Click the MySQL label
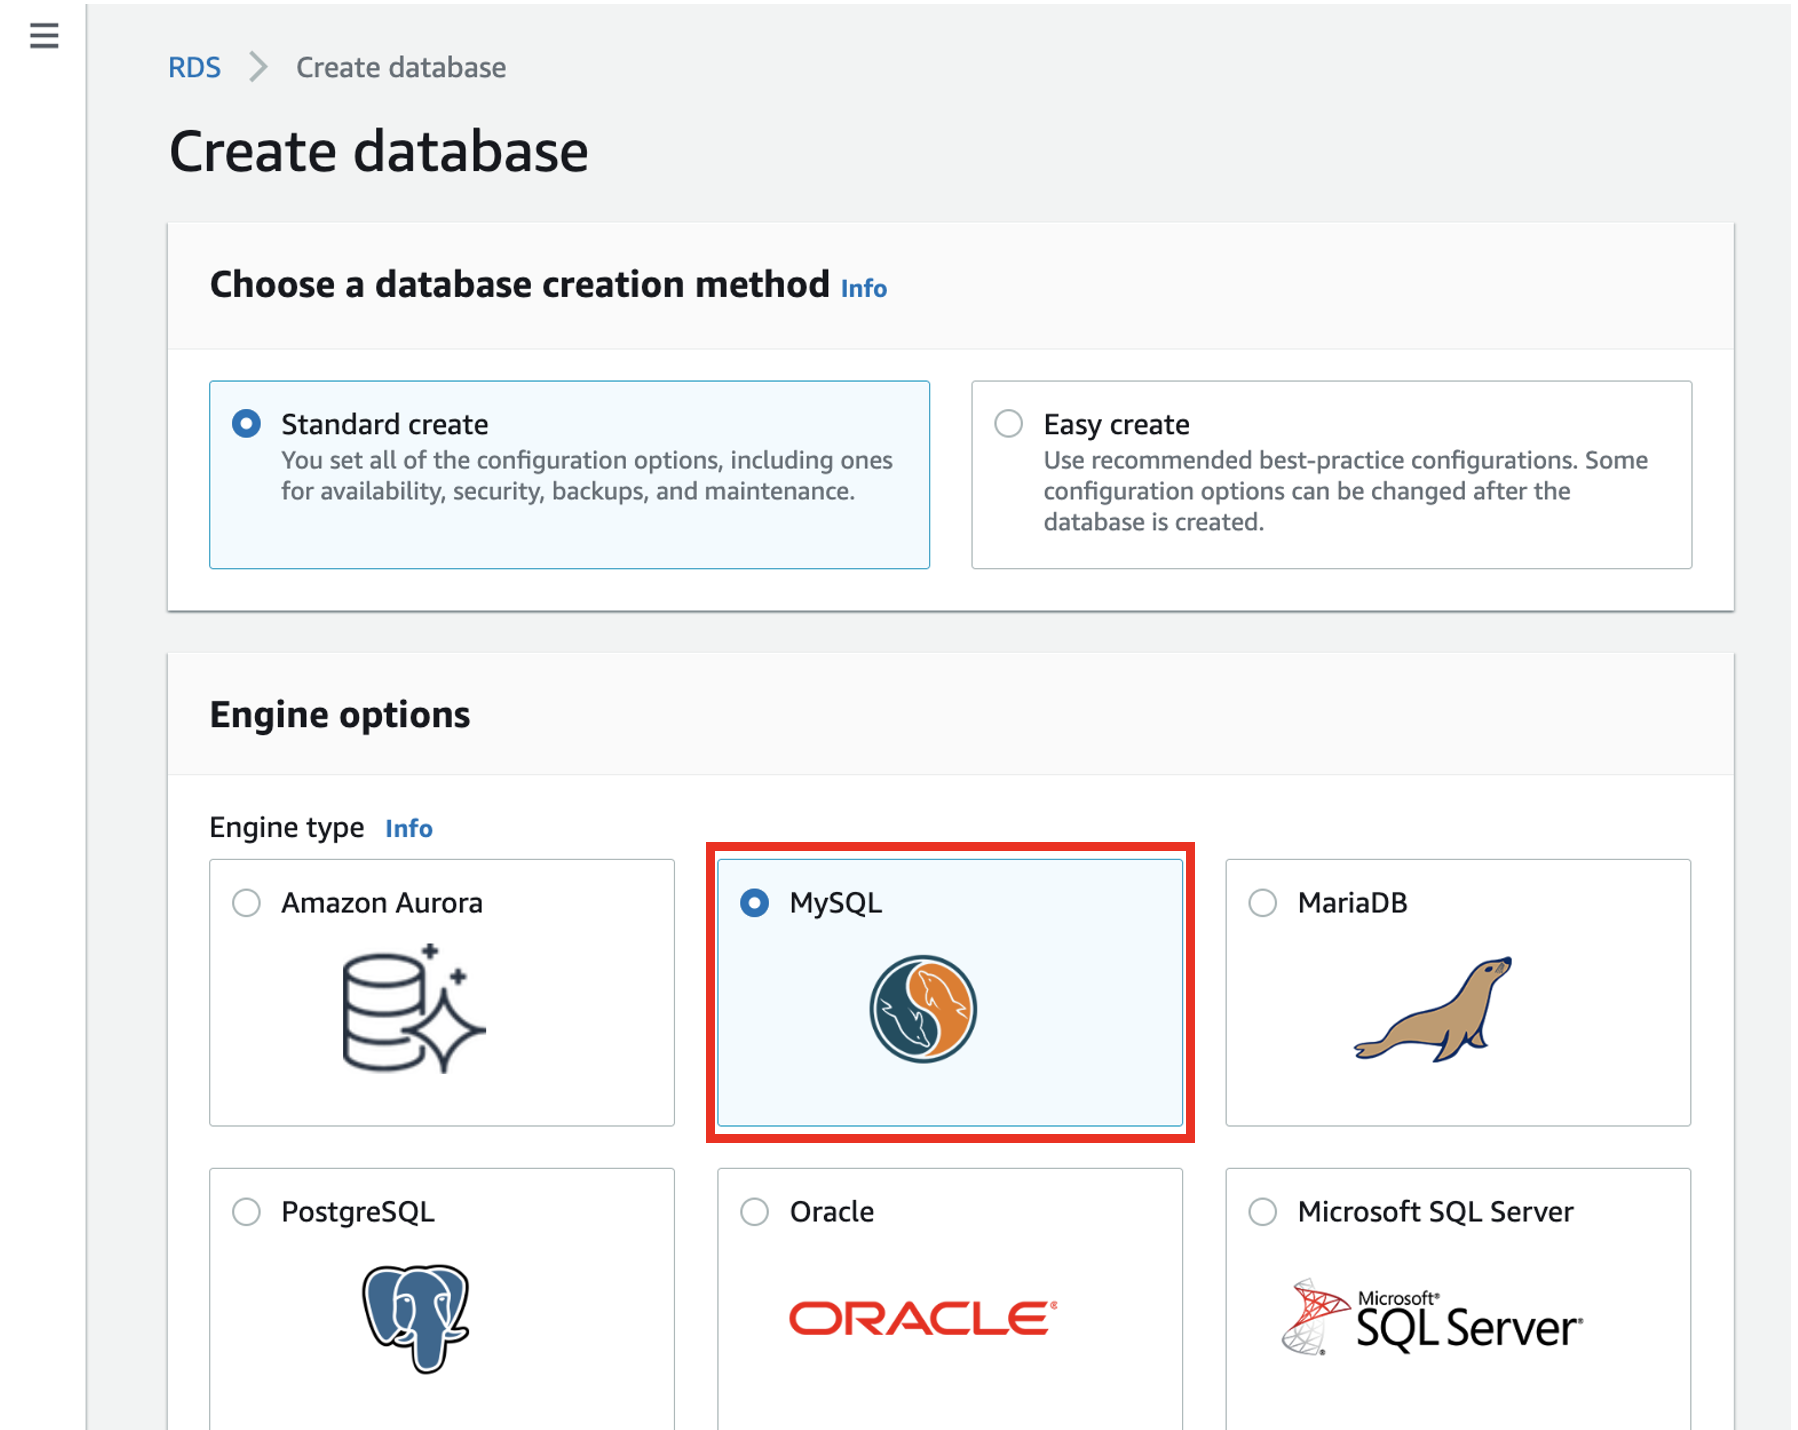The width and height of the screenshot is (1798, 1430). coord(836,903)
